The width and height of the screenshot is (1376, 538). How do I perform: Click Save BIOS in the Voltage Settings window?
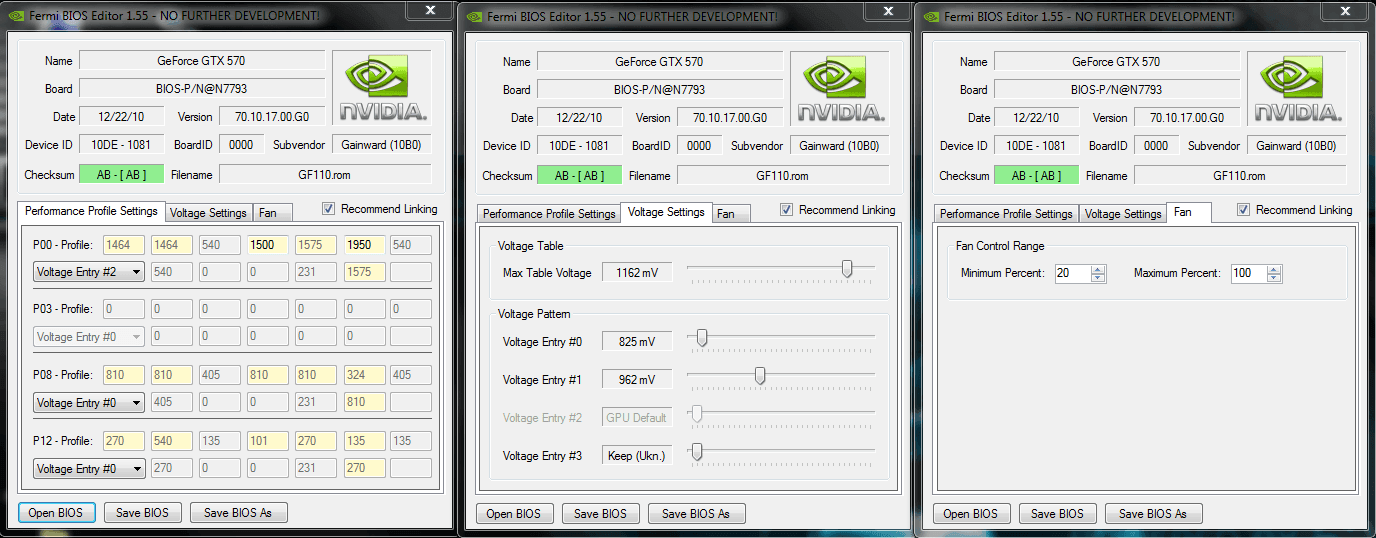pos(600,514)
